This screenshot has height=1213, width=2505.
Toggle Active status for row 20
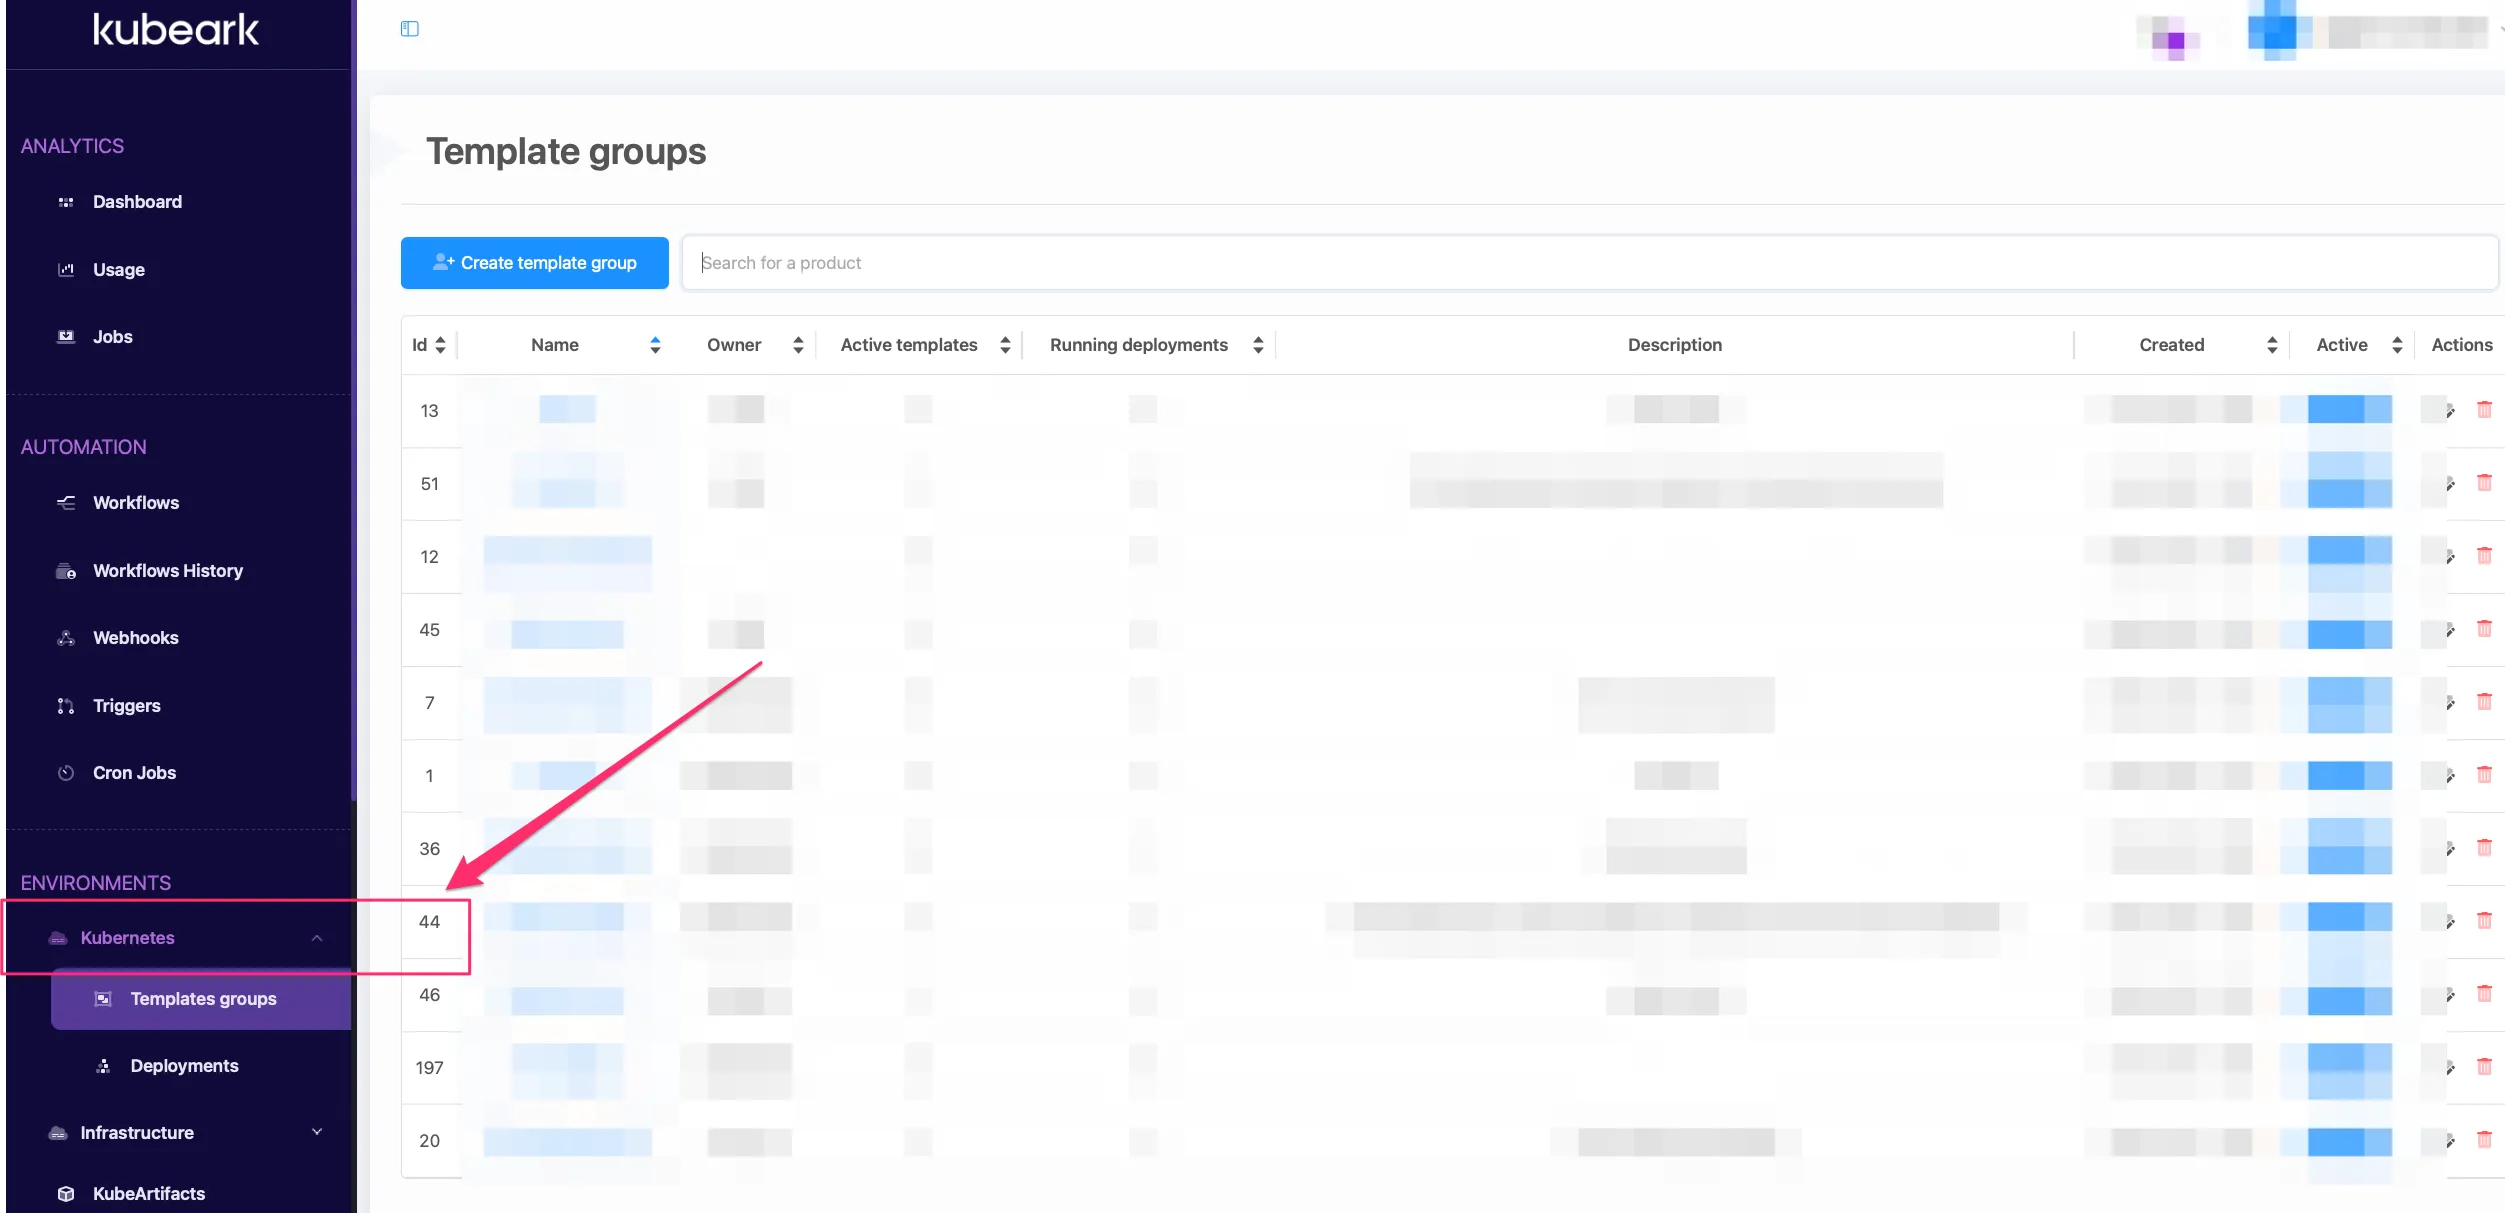click(2349, 1141)
